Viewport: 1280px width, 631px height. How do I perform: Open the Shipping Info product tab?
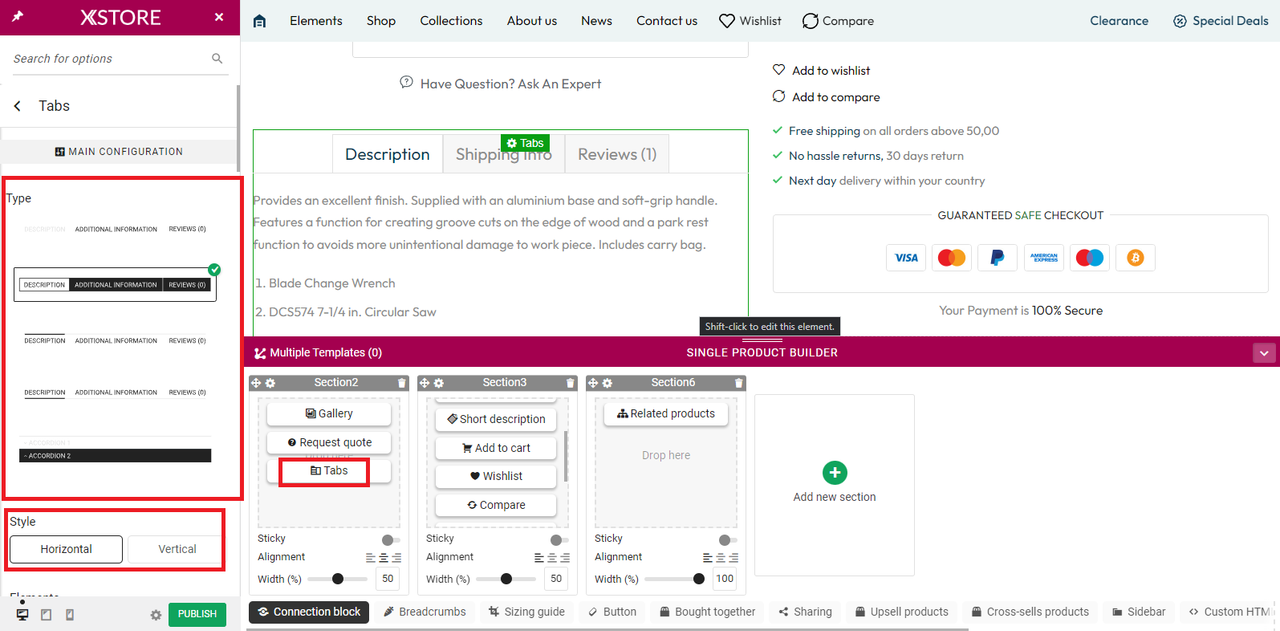pyautogui.click(x=504, y=154)
